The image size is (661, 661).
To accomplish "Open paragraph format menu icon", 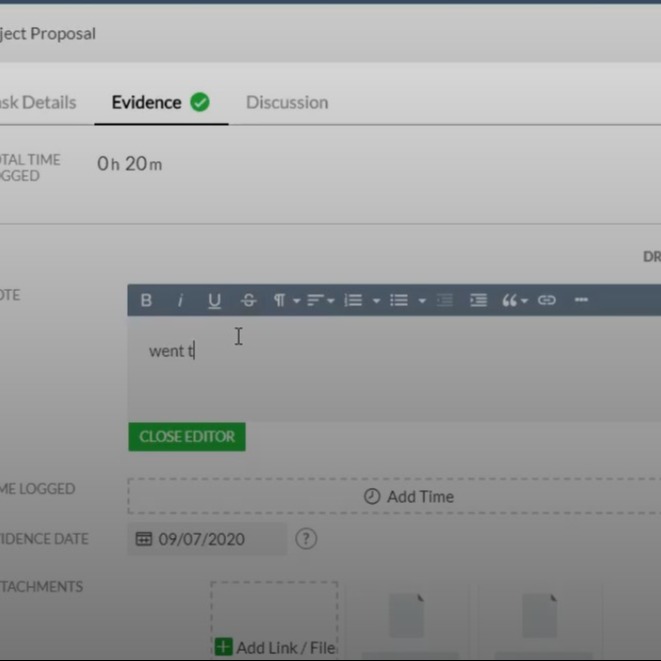I will (279, 300).
